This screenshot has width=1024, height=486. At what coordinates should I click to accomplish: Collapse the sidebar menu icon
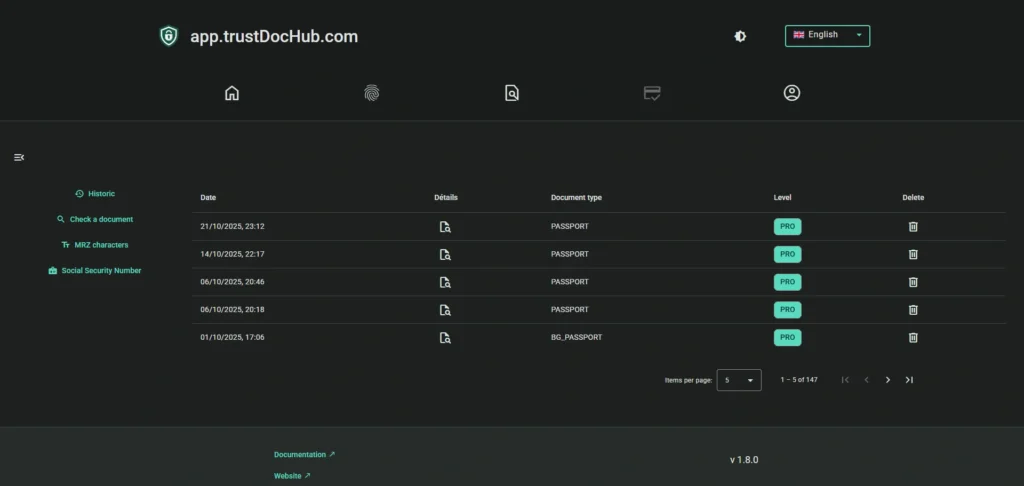click(19, 157)
